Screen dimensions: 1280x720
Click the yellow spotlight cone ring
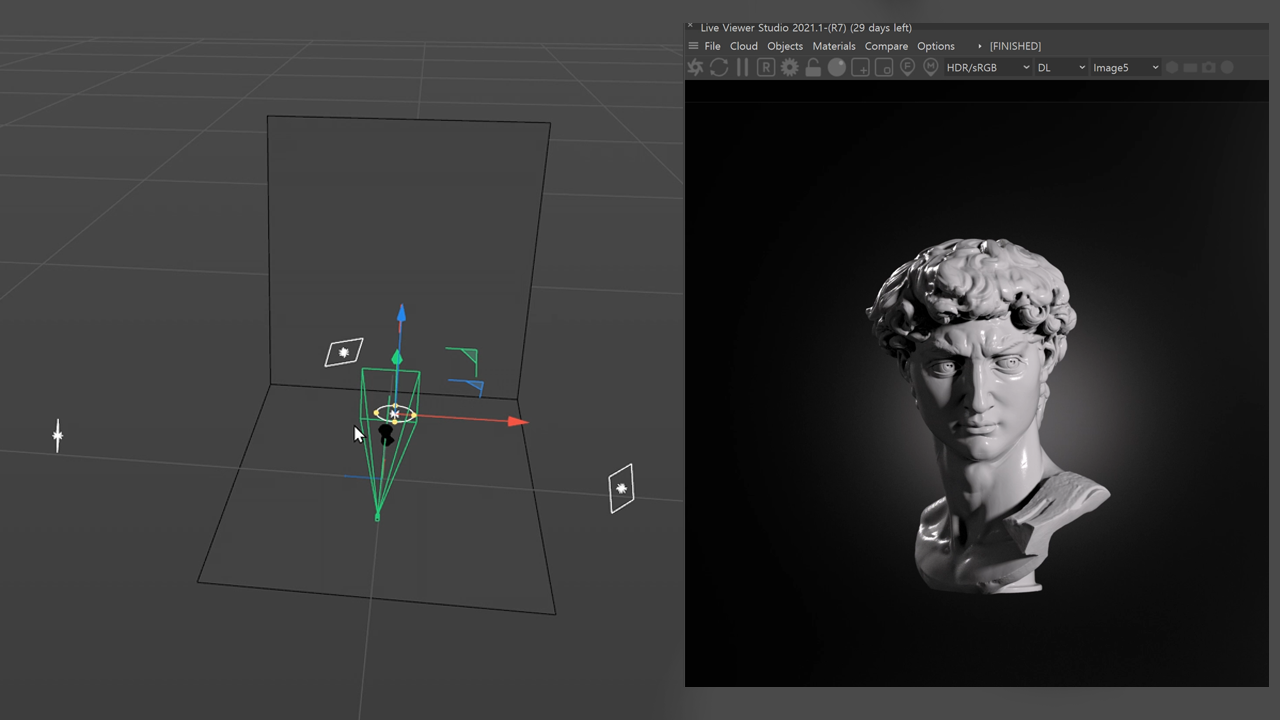[395, 413]
